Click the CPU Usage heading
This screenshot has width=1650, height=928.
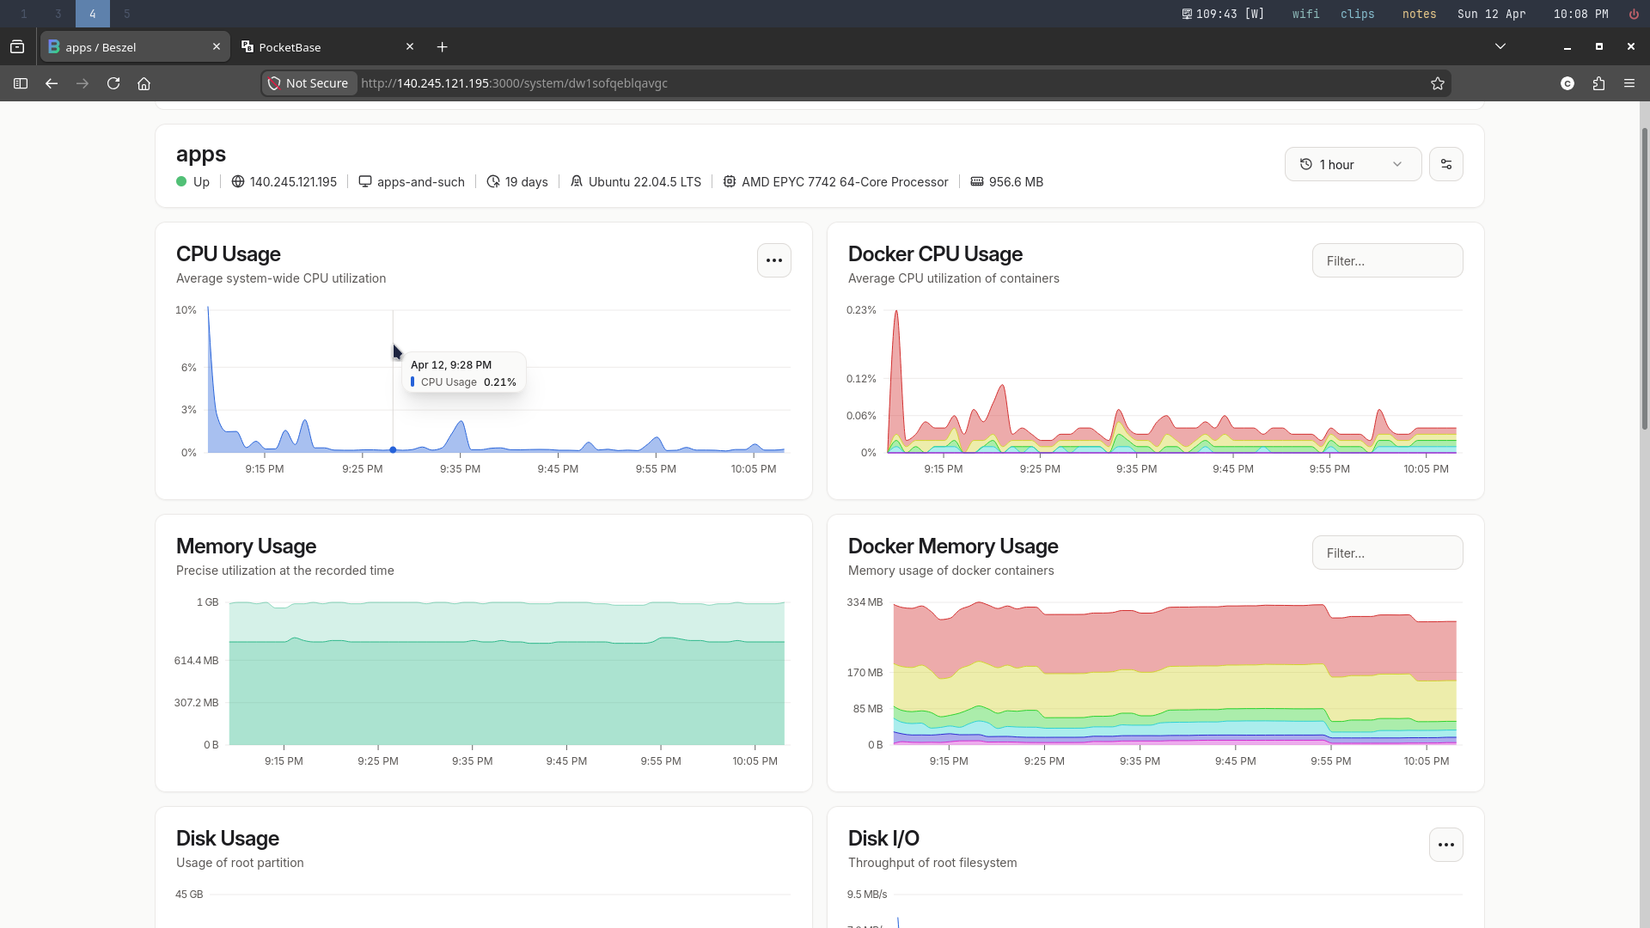pyautogui.click(x=228, y=254)
